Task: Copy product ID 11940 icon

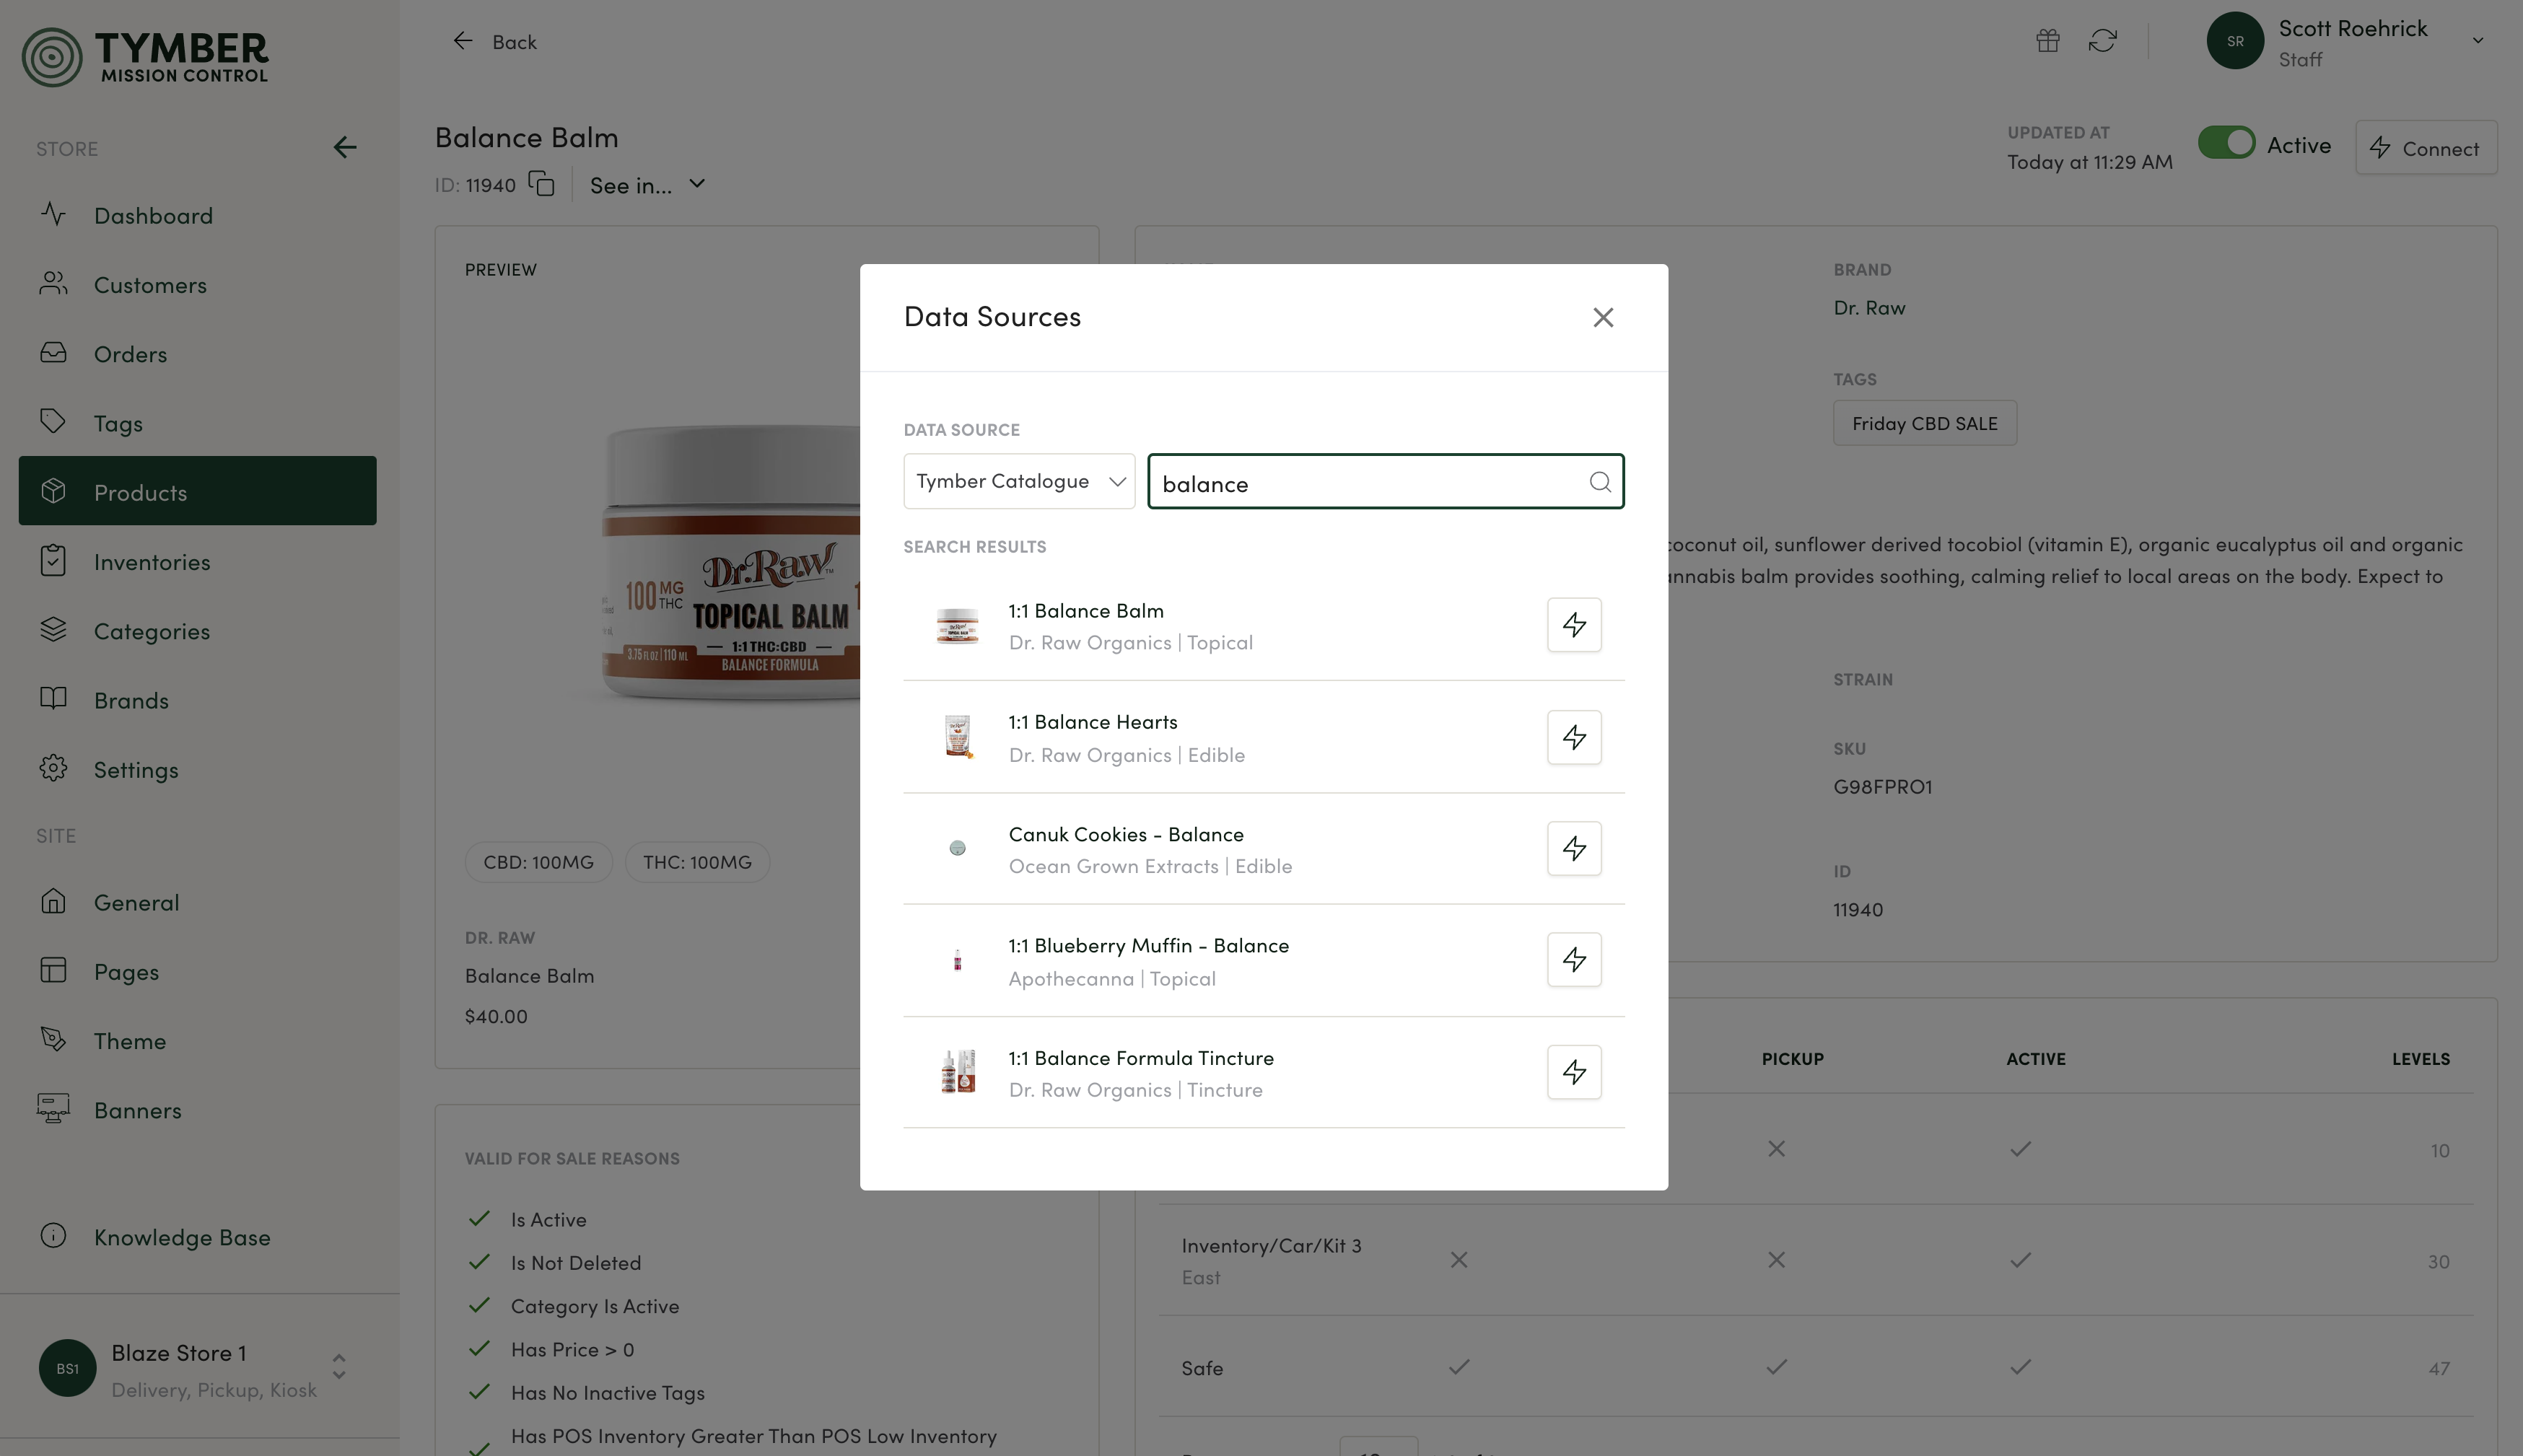Action: coord(541,184)
